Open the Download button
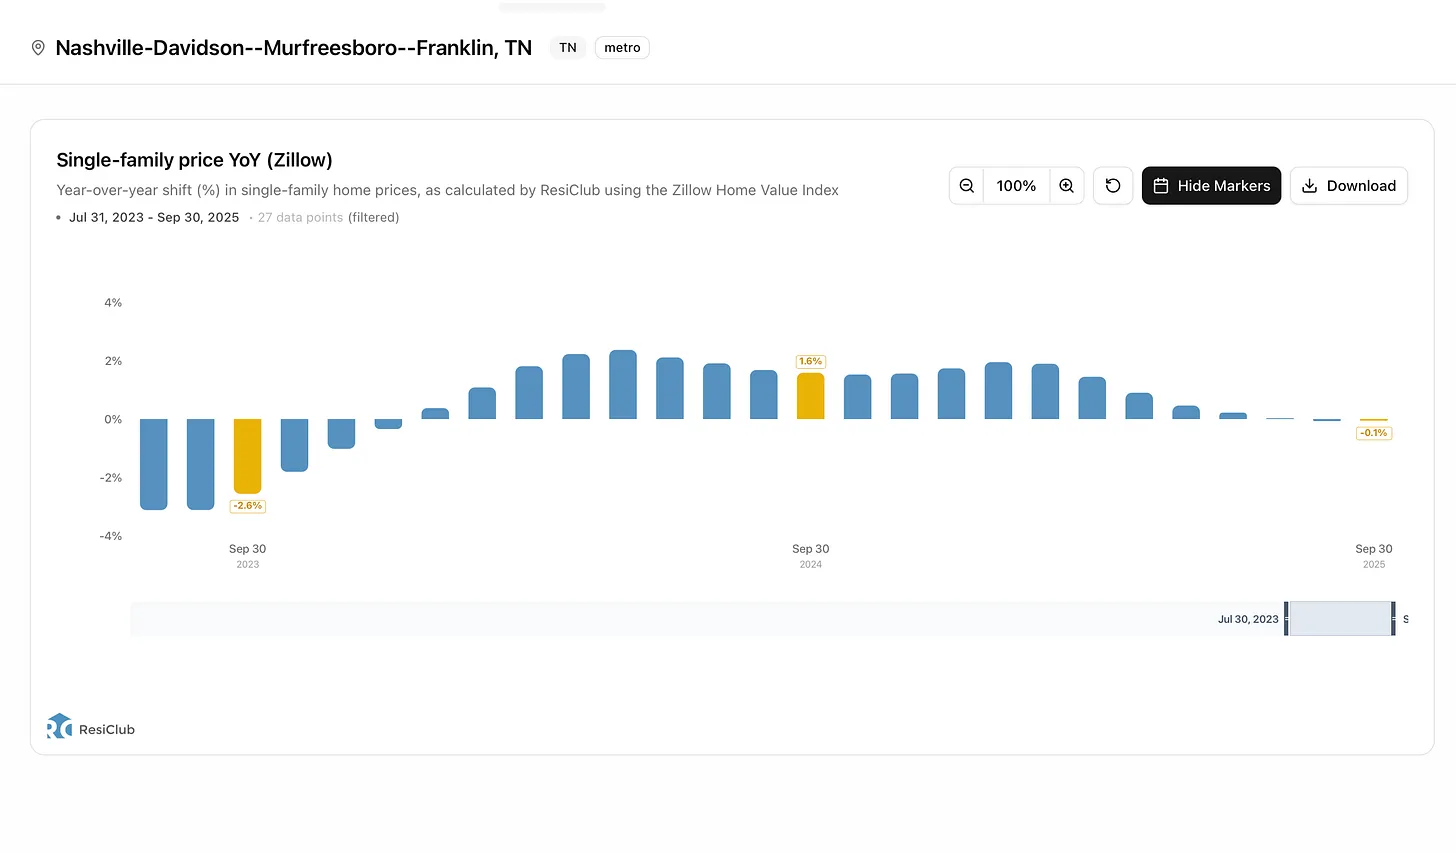This screenshot has height=853, width=1456. (x=1349, y=185)
